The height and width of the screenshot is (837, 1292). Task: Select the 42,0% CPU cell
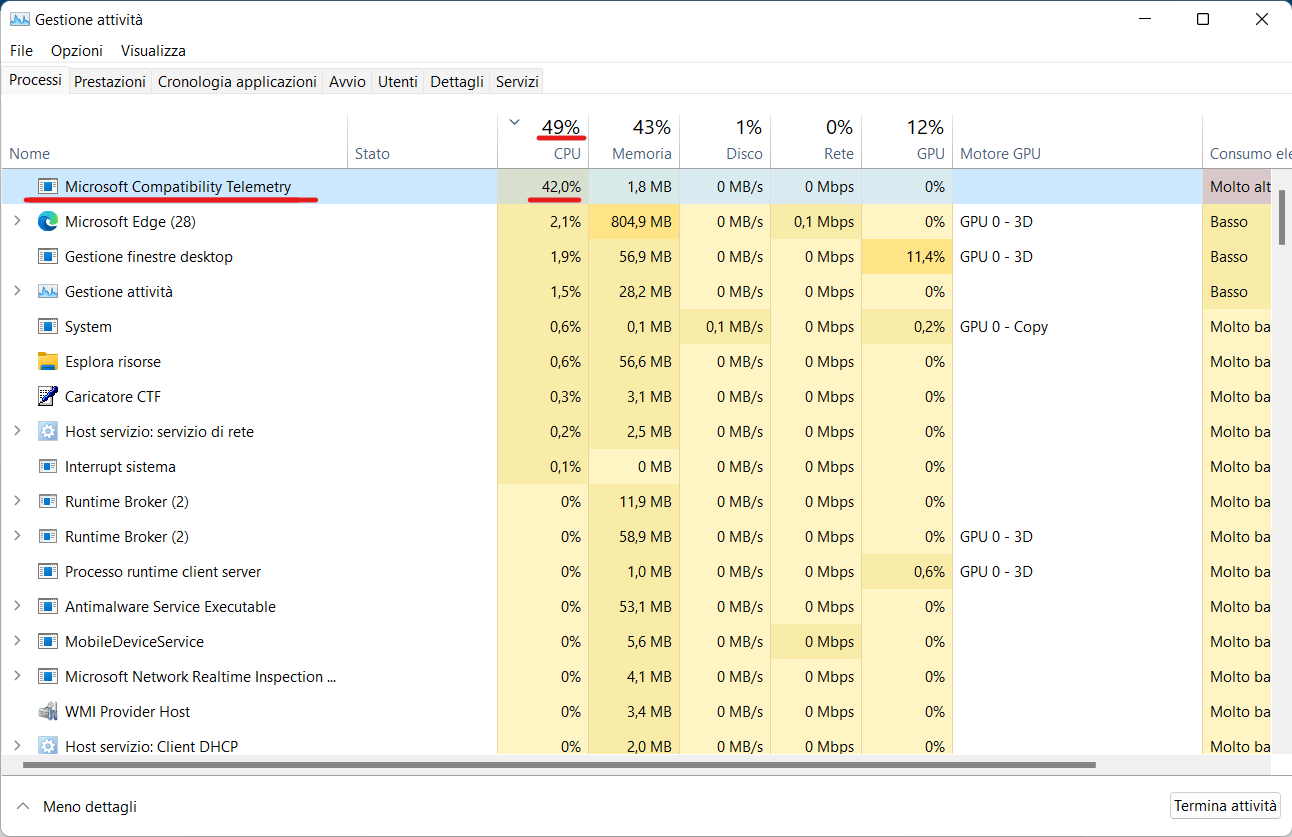[543, 186]
